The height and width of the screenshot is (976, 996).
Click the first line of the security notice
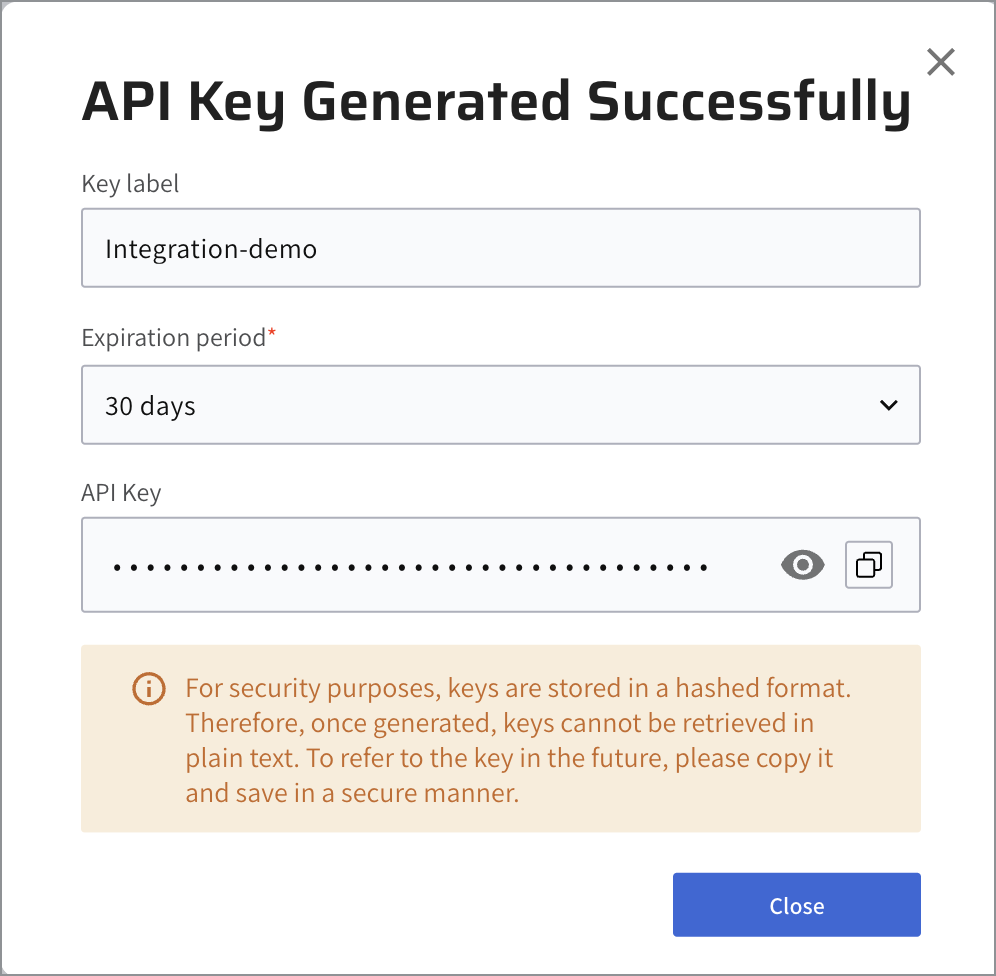click(x=518, y=688)
